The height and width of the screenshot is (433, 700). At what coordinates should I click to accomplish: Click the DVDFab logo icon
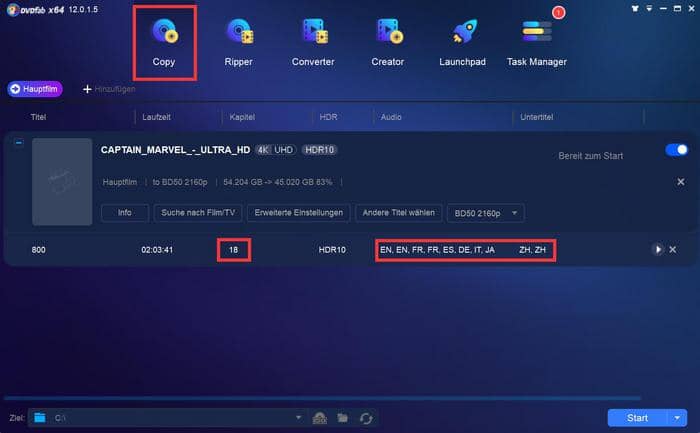(x=13, y=9)
